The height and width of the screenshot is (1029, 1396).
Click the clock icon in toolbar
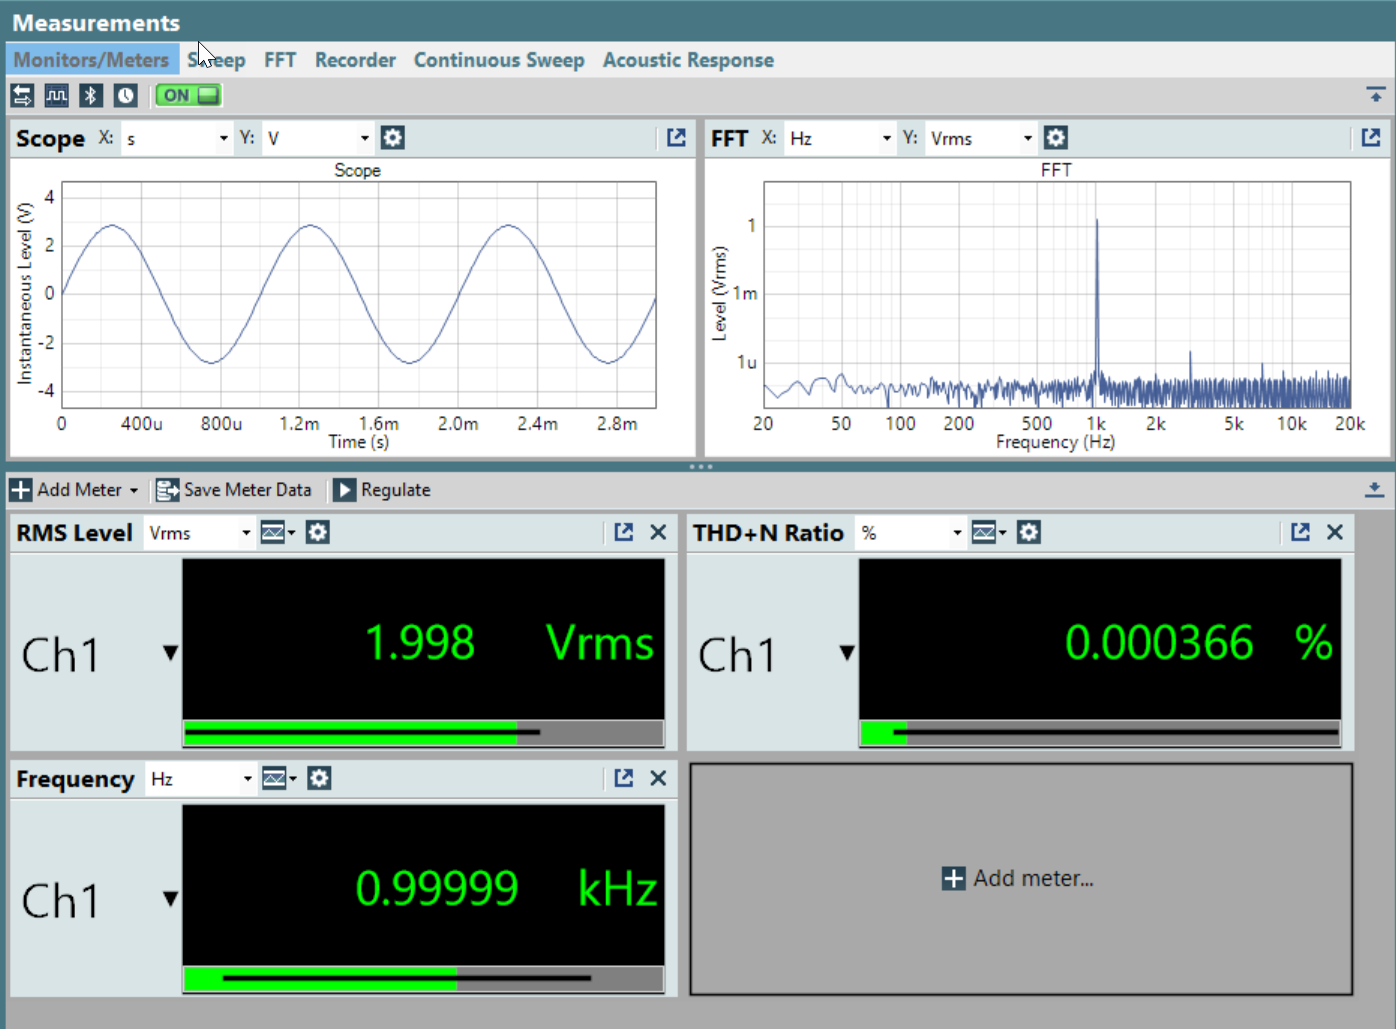pos(125,95)
